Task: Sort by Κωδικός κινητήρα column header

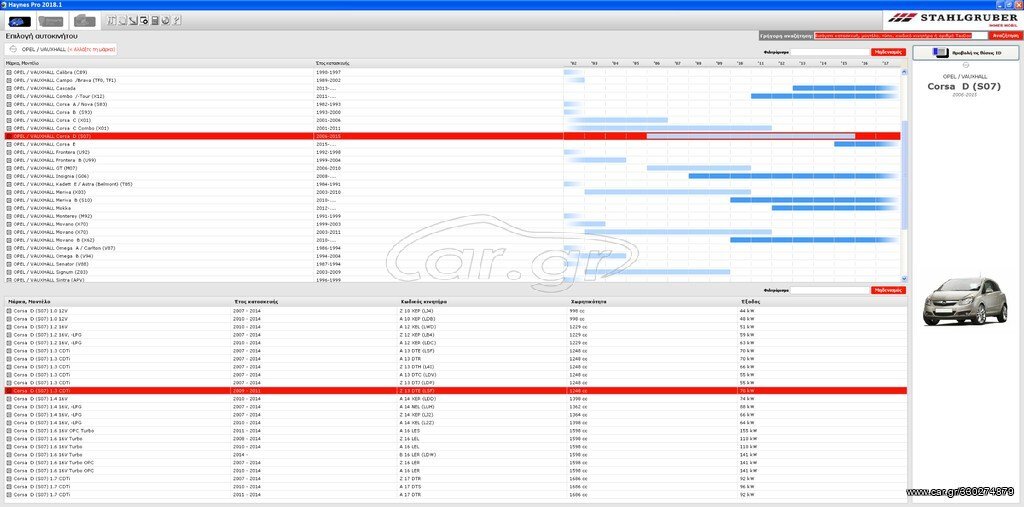Action: (424, 302)
